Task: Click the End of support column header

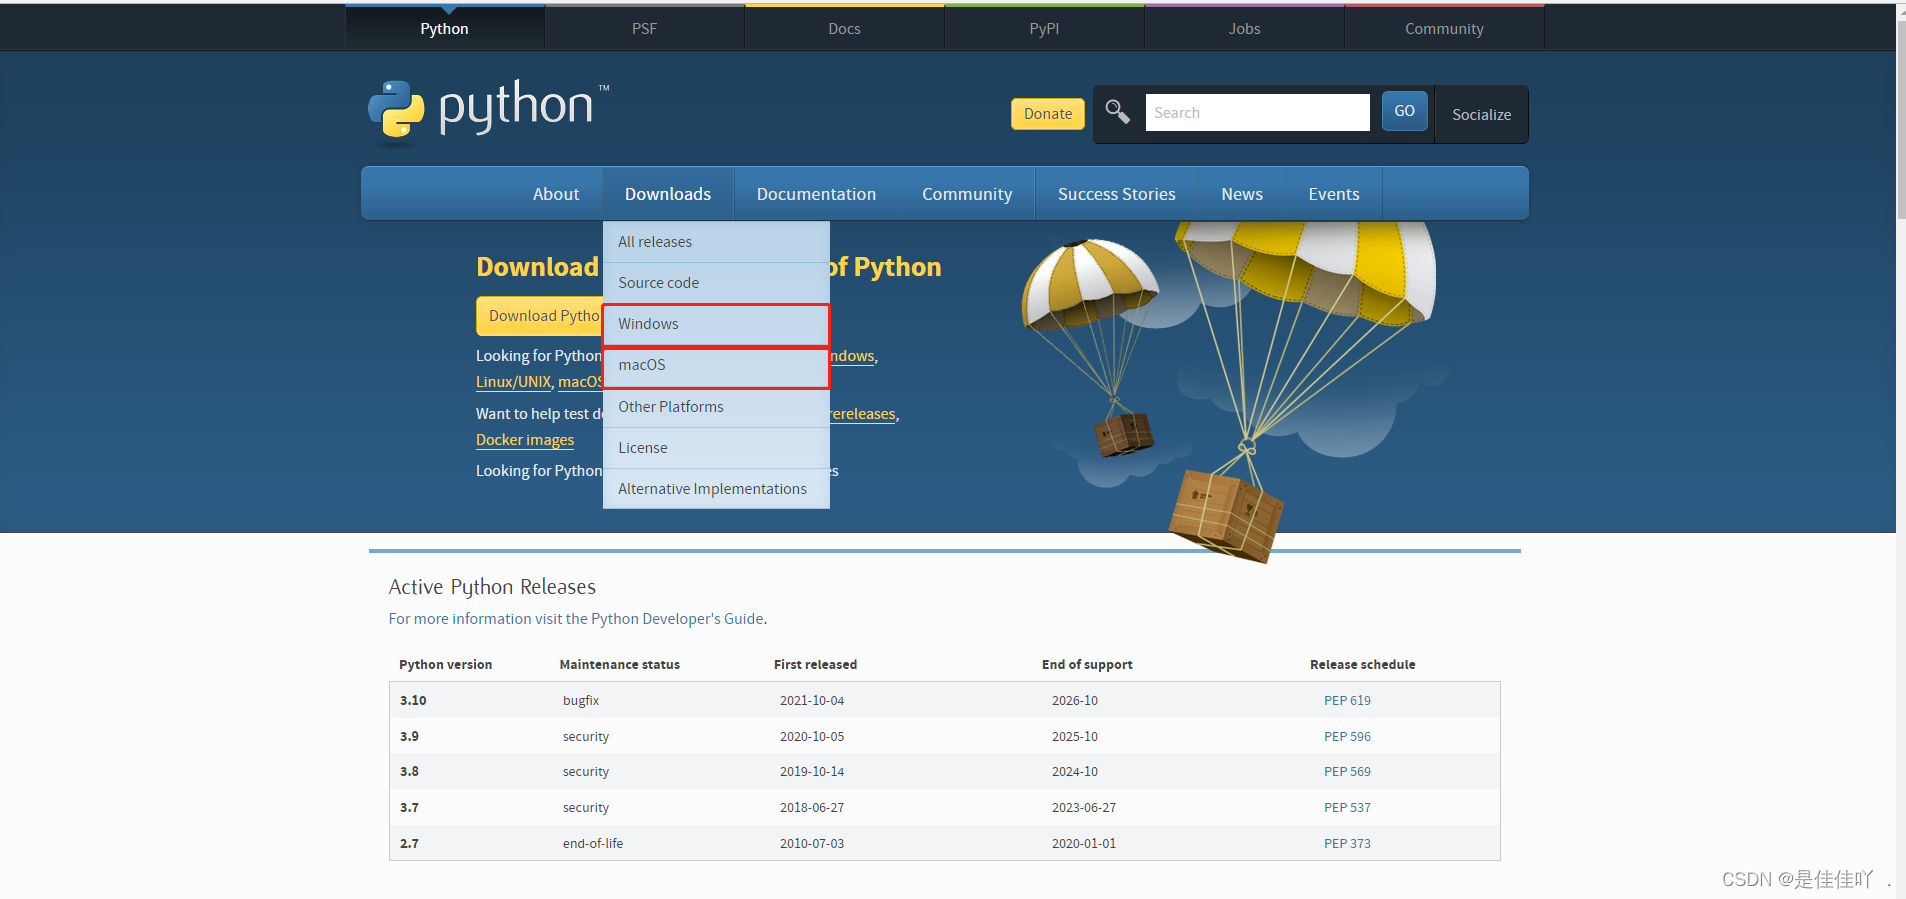Action: click(x=1087, y=665)
